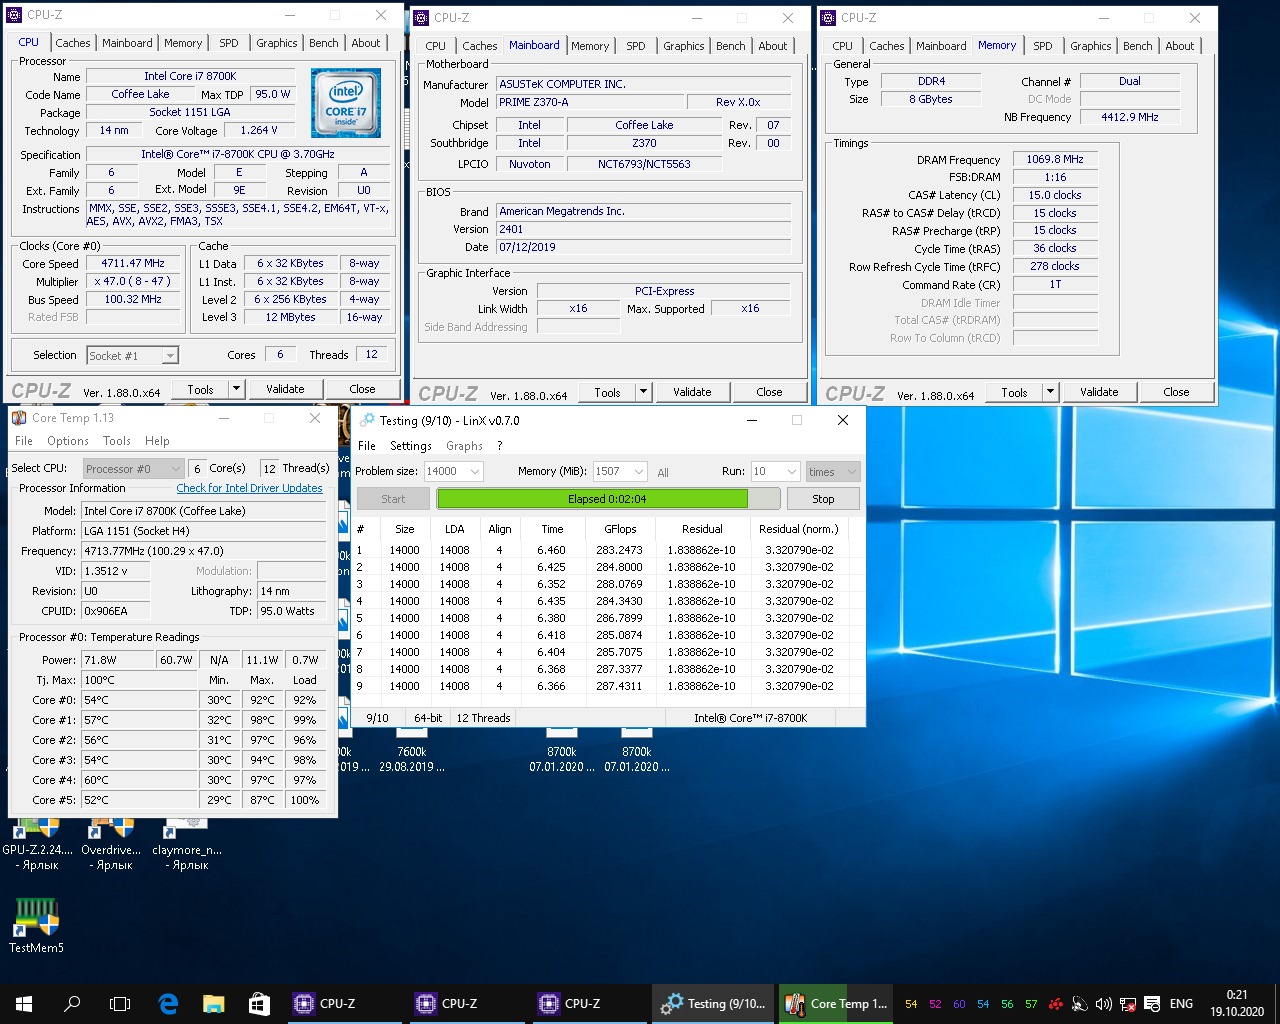Click the LinX title bar icon
The width and height of the screenshot is (1280, 1024).
[x=367, y=420]
